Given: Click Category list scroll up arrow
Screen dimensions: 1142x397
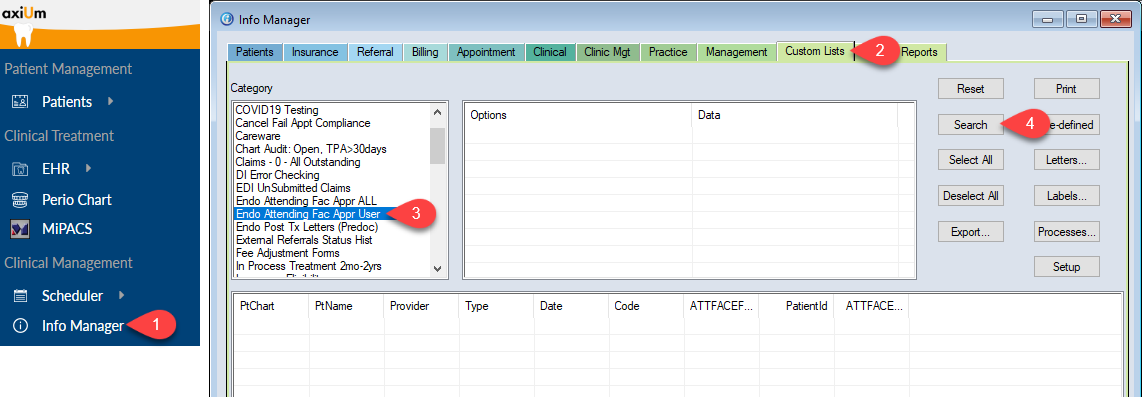Looking at the screenshot, I should pos(437,112).
